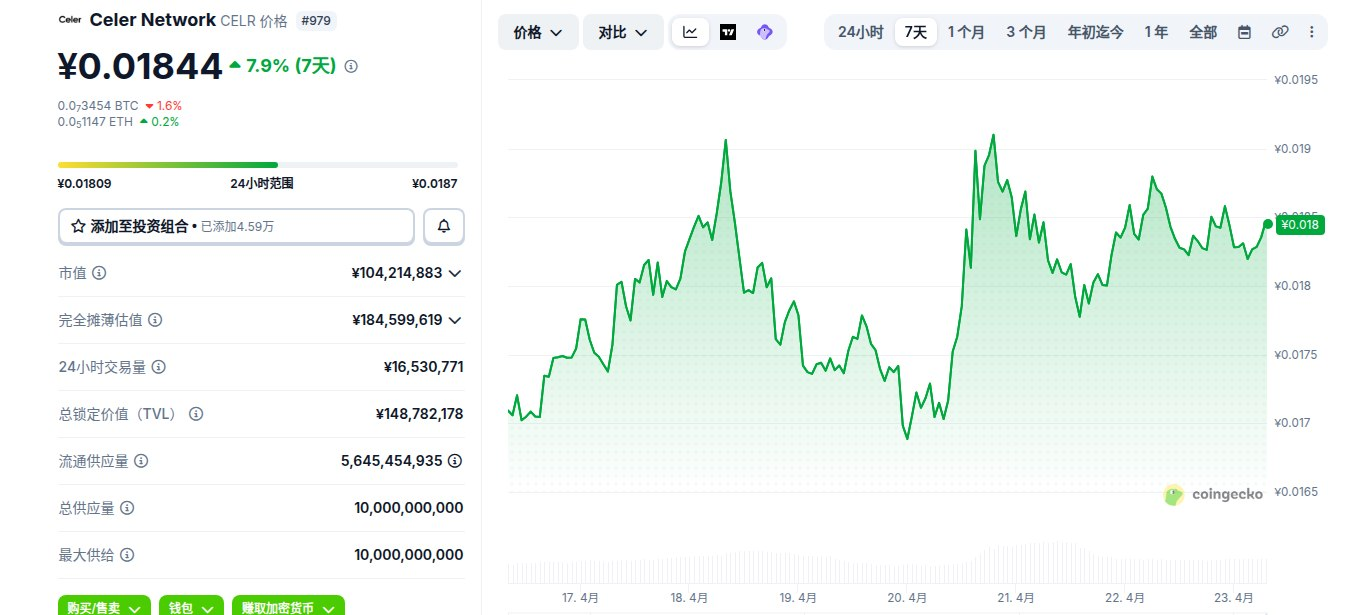Open chart more options three-dot menu

[x=1312, y=32]
